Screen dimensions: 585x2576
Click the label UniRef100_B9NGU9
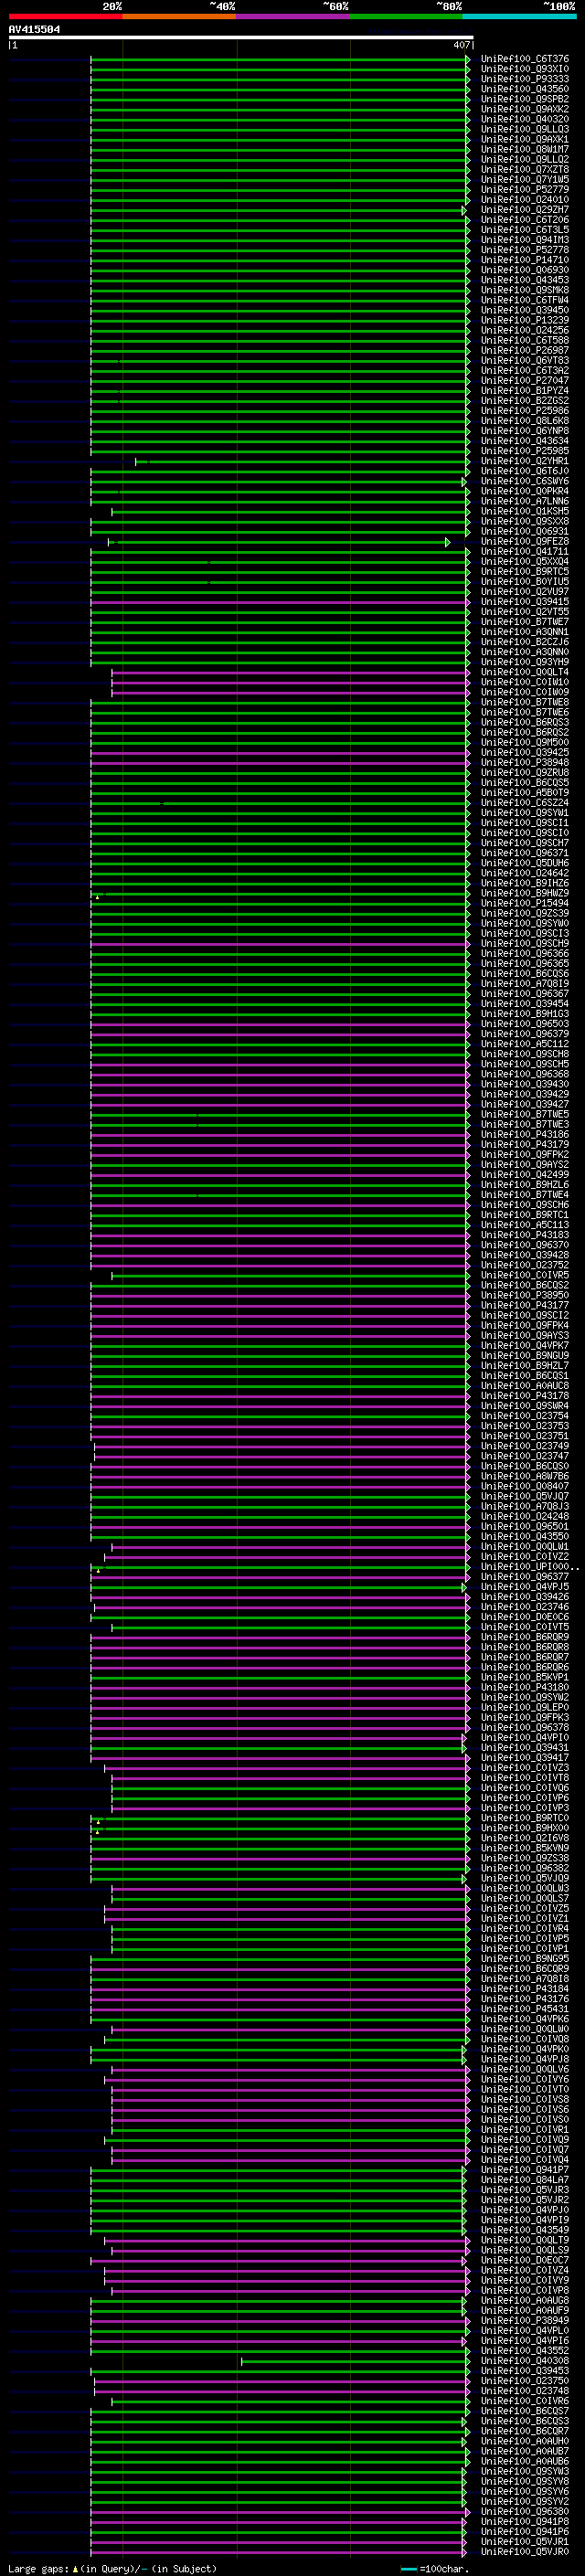pos(525,1356)
